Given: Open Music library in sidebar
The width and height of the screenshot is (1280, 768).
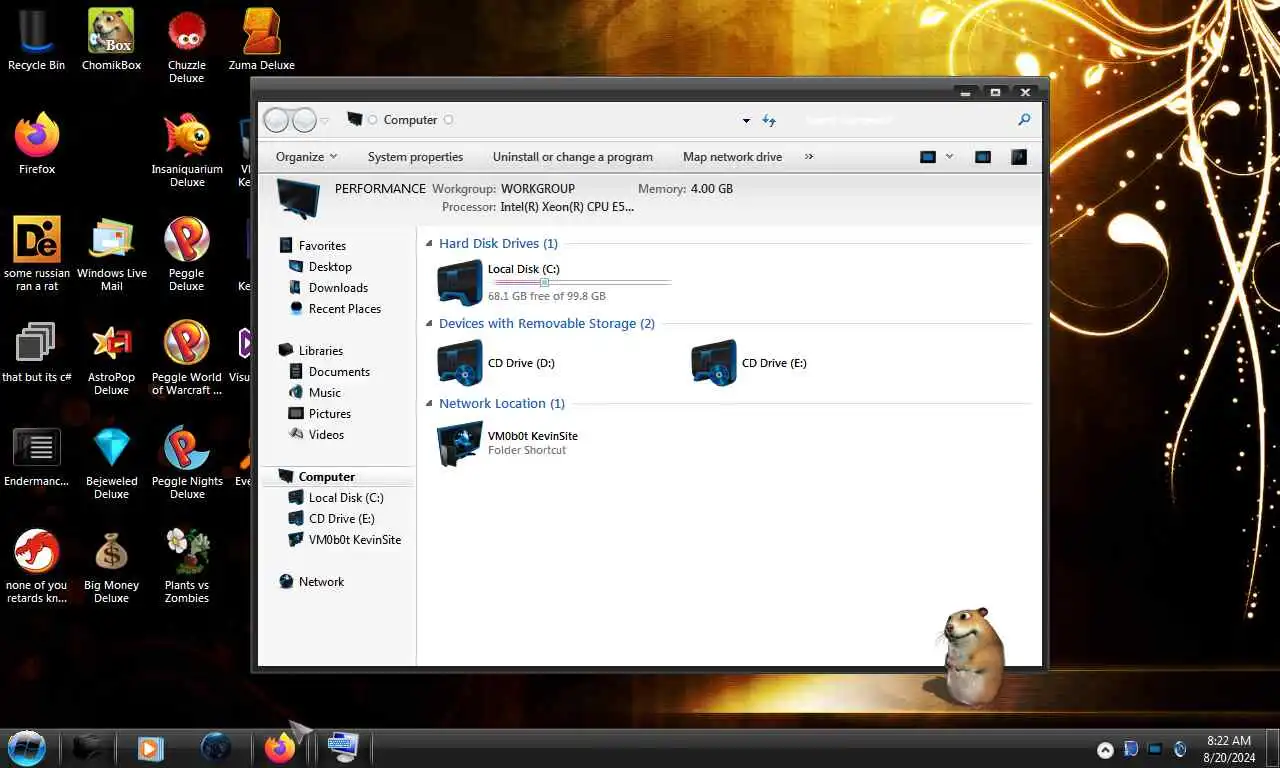Looking at the screenshot, I should 325,393.
